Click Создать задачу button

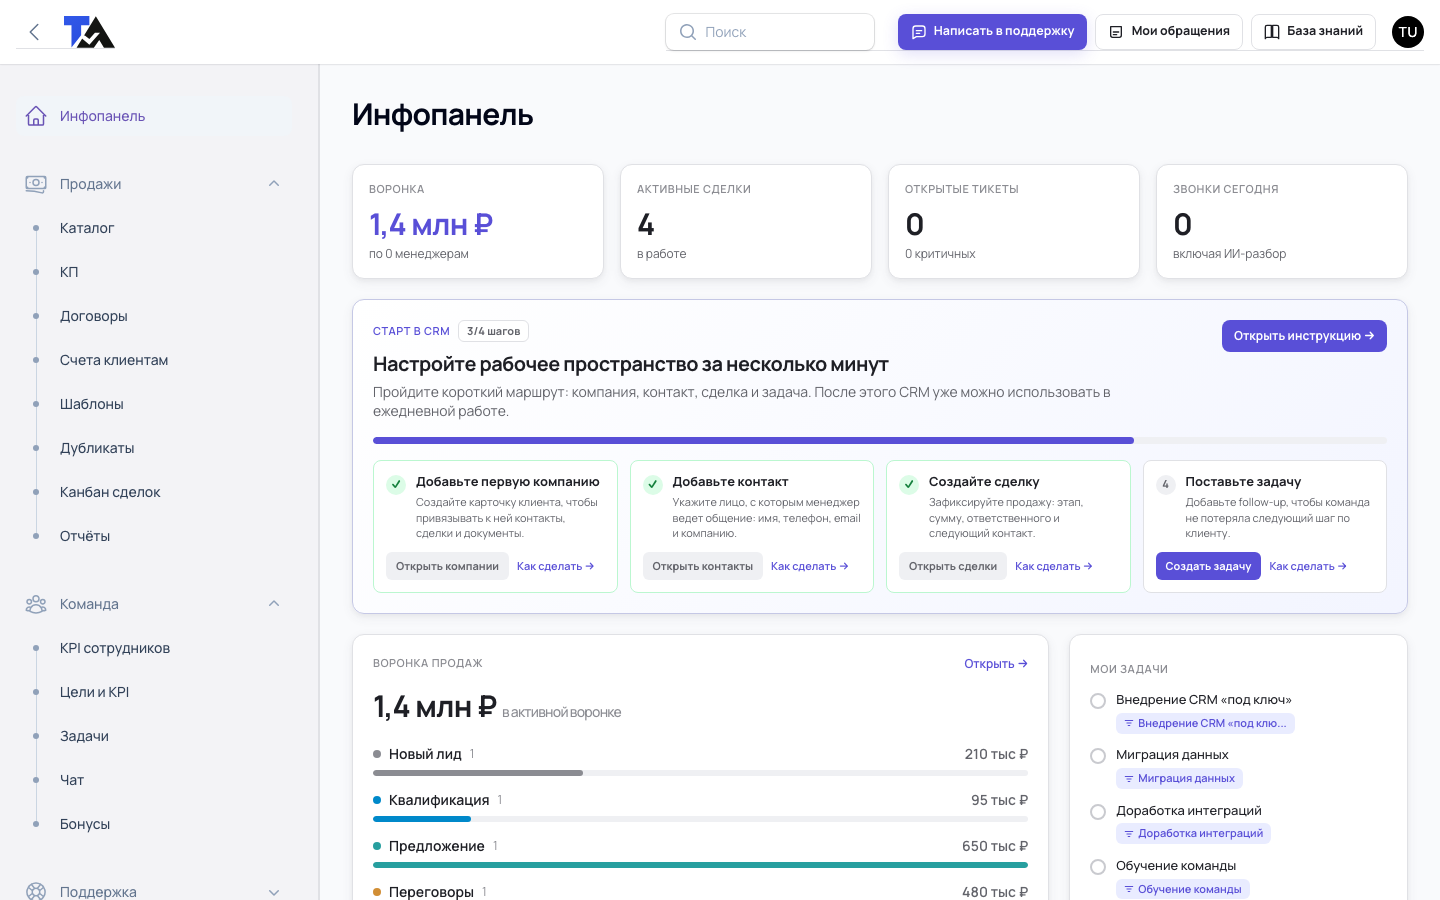coord(1208,566)
